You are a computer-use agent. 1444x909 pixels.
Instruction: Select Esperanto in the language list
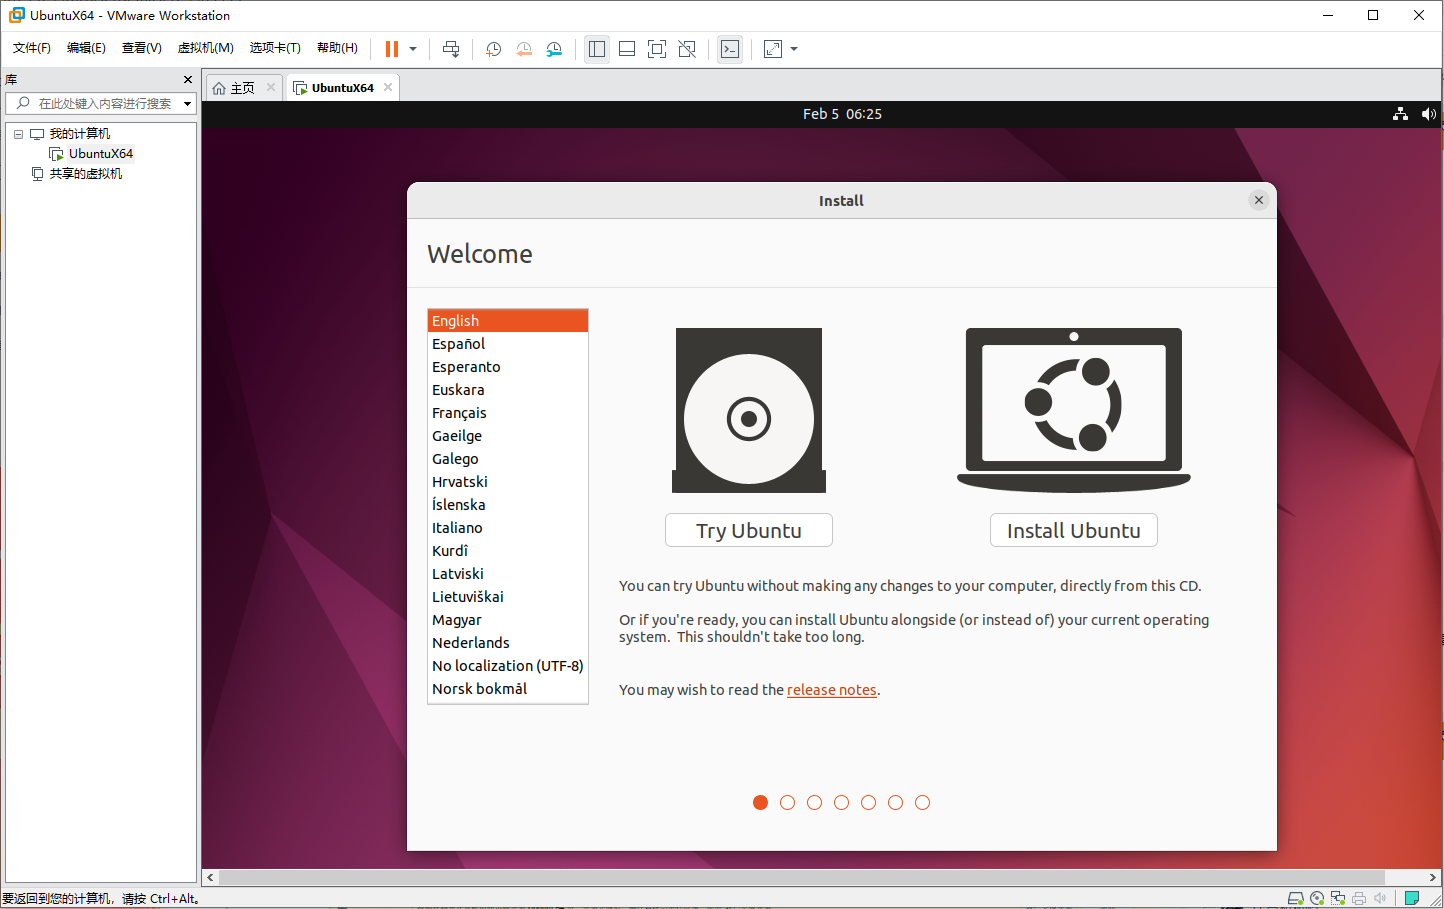point(508,367)
